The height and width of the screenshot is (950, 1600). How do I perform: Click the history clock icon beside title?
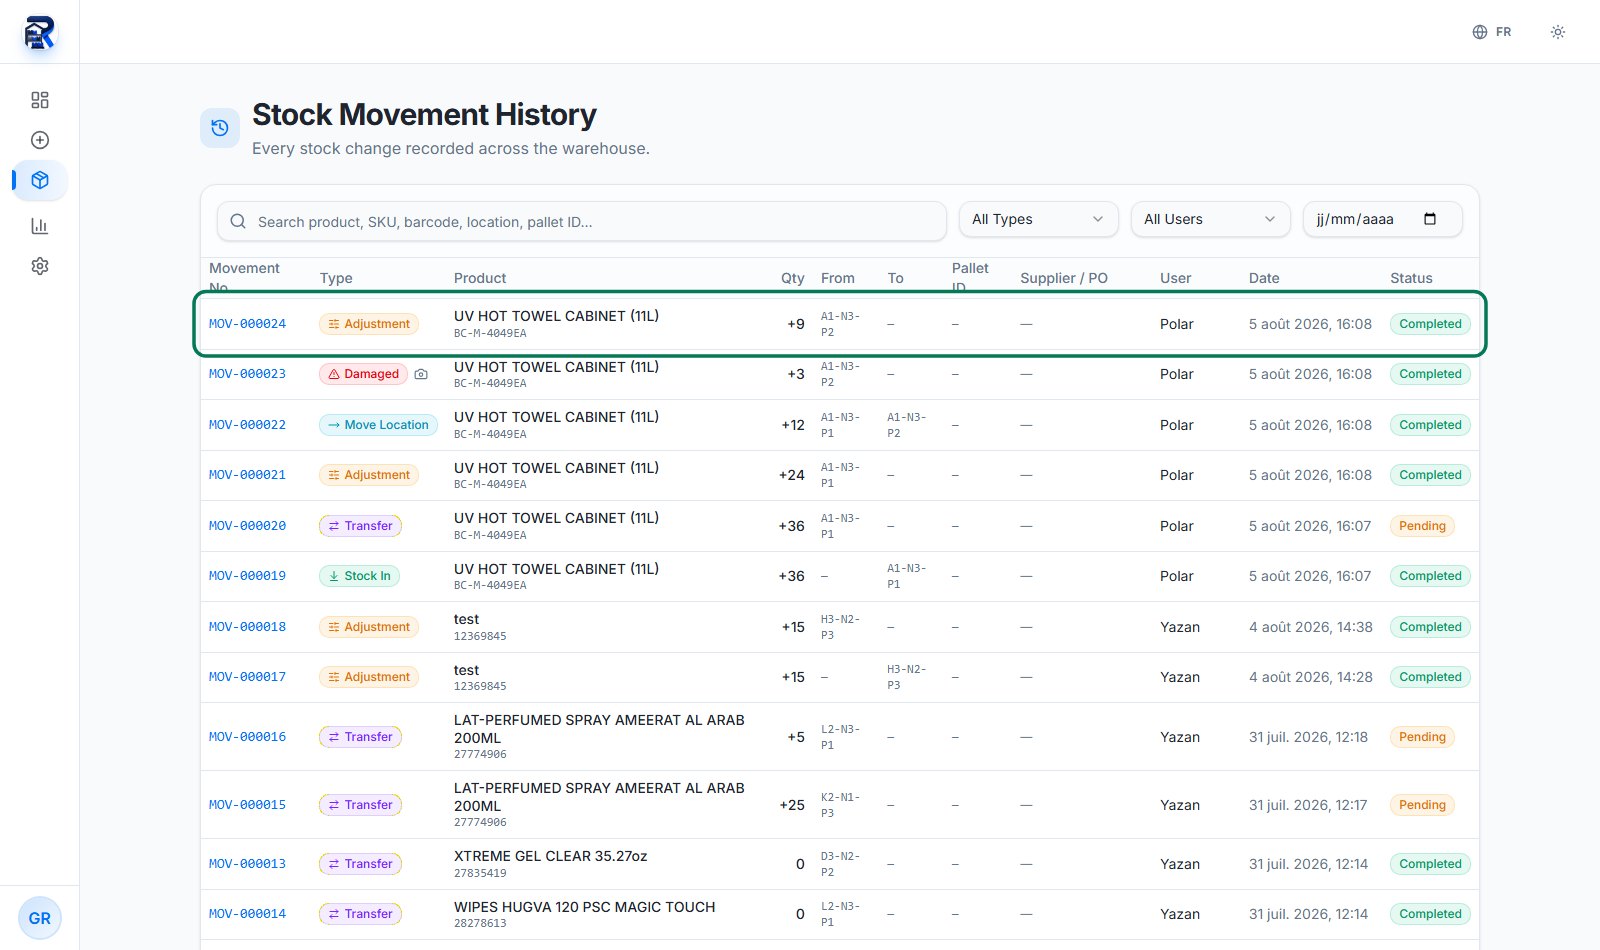[x=220, y=128]
